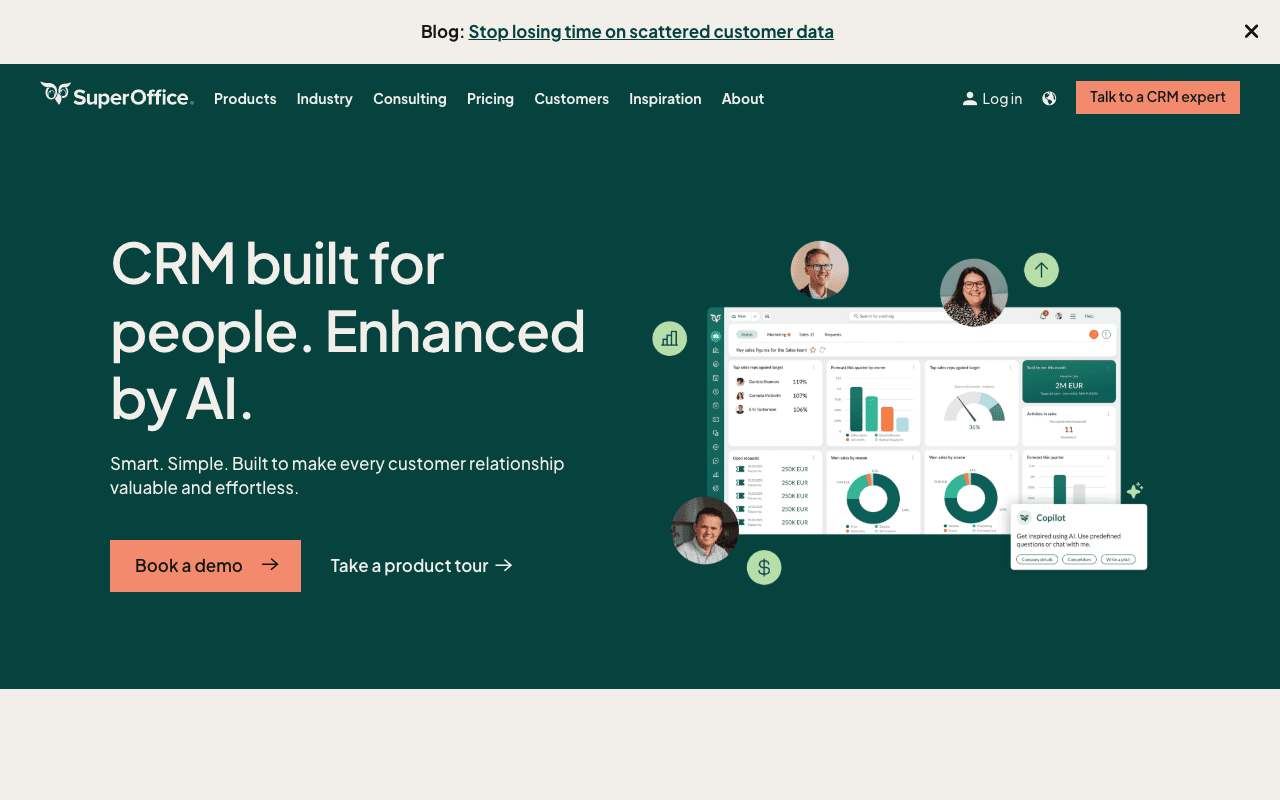Click the refresh icon beside the star
This screenshot has height=800, width=1280.
(823, 350)
